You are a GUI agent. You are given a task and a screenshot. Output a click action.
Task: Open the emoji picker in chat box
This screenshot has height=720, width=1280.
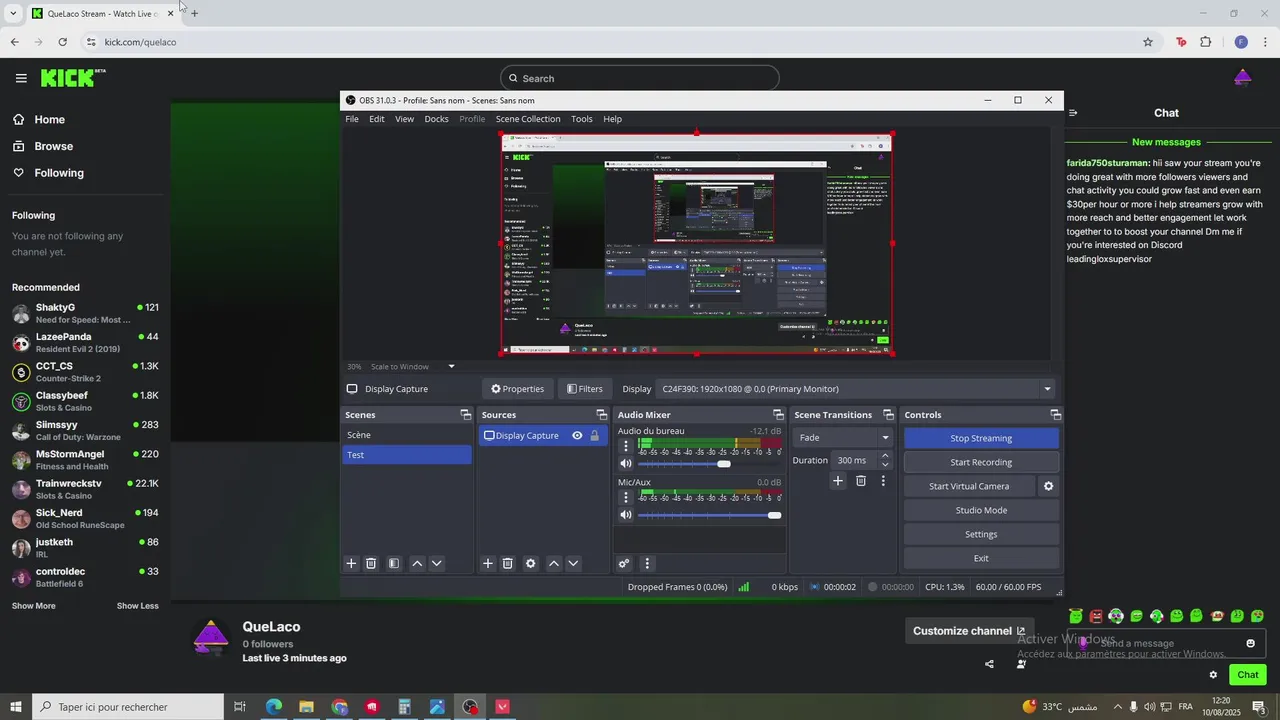(x=1250, y=643)
